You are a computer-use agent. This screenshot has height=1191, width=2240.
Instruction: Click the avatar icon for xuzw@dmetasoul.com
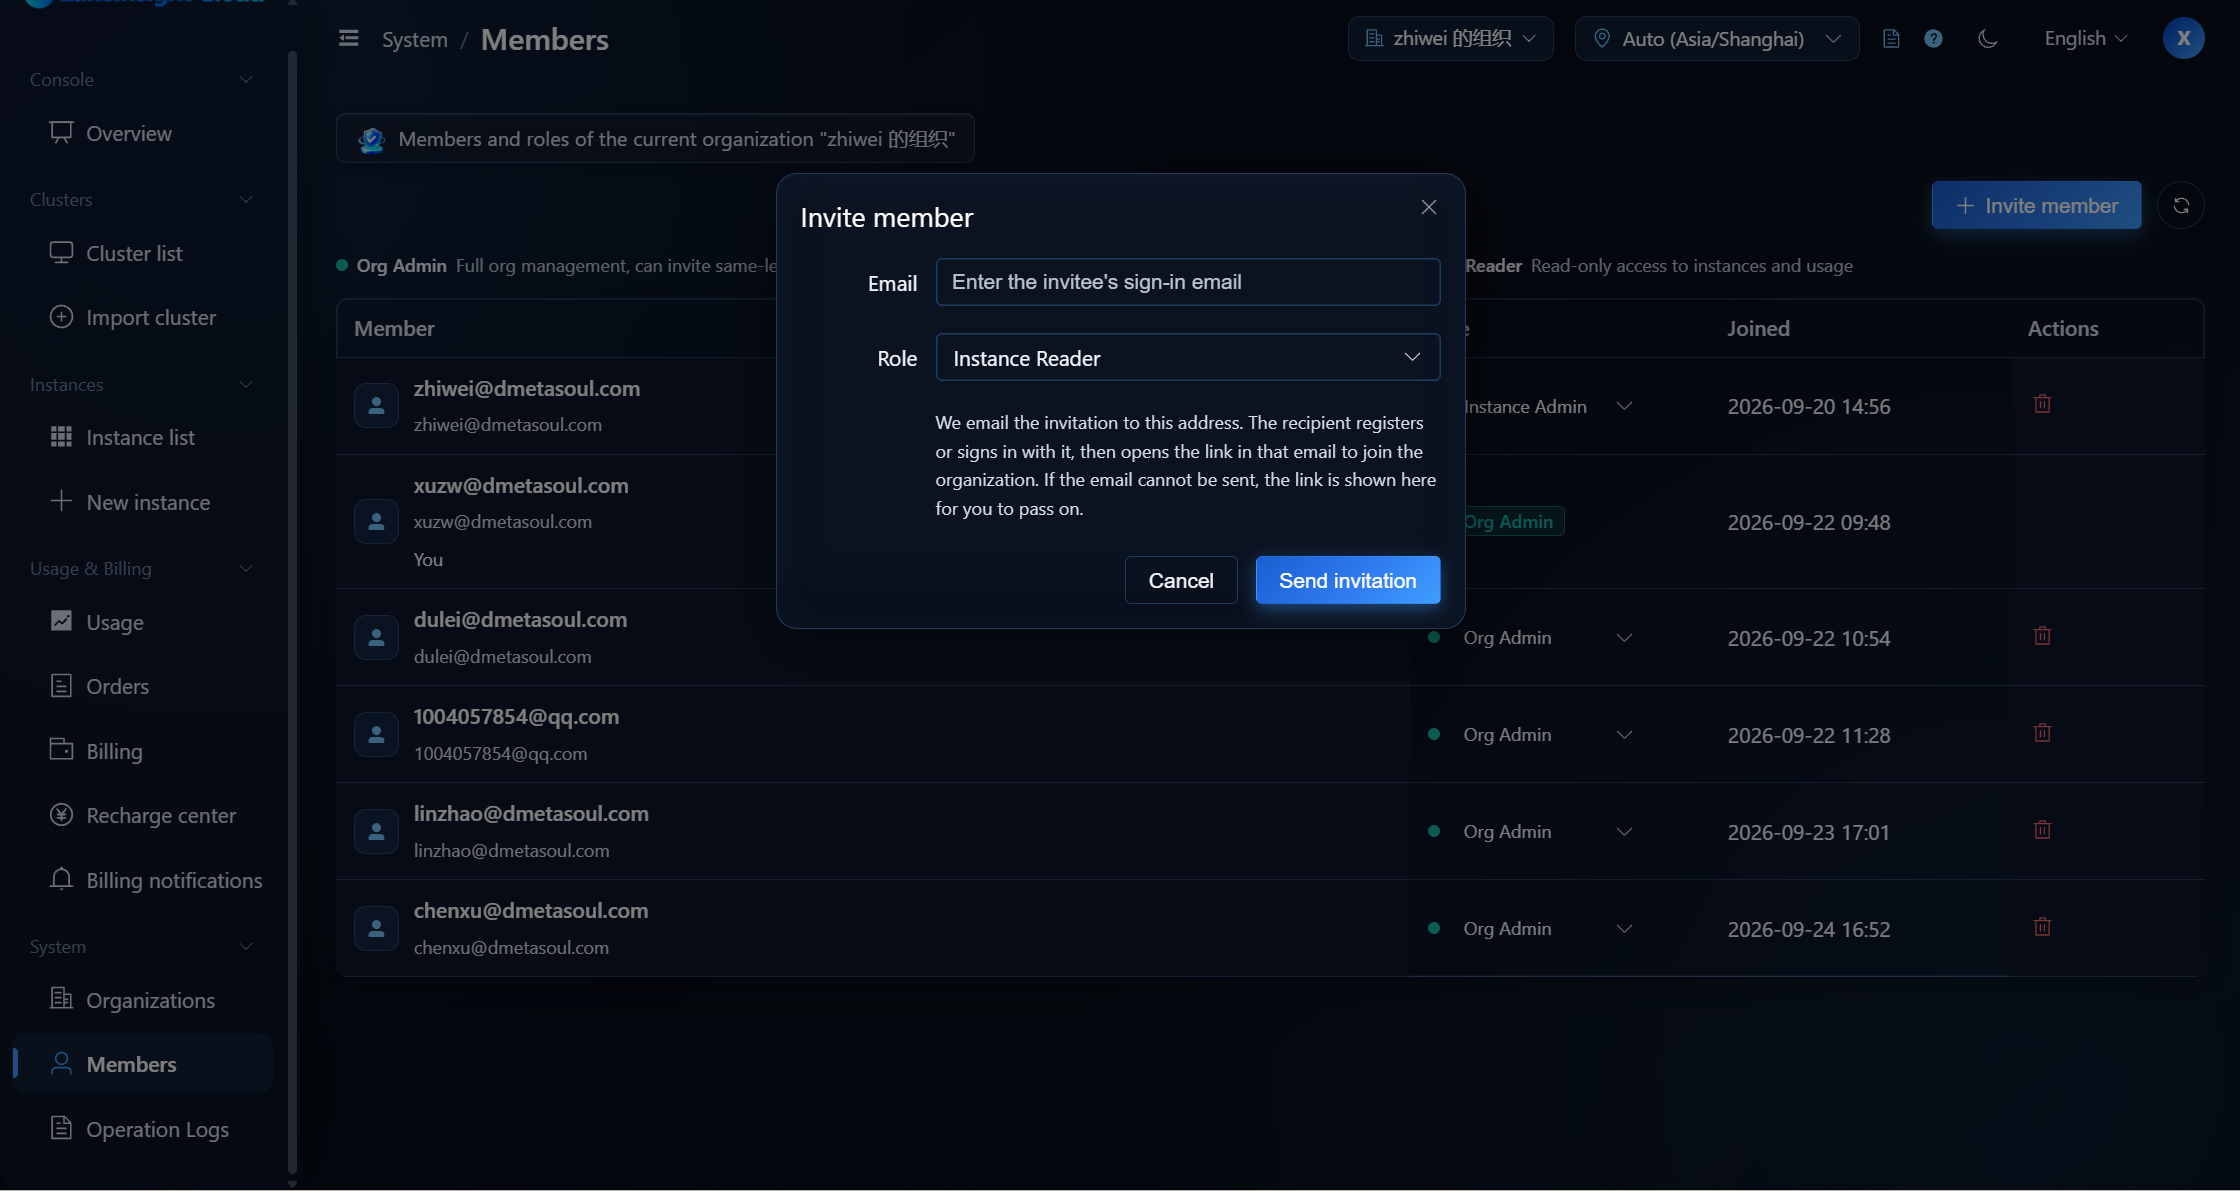click(376, 522)
